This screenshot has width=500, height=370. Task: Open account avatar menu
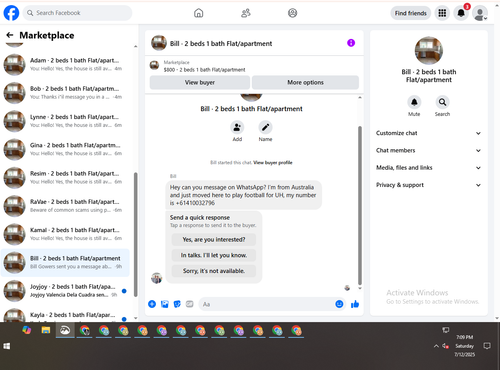click(480, 14)
